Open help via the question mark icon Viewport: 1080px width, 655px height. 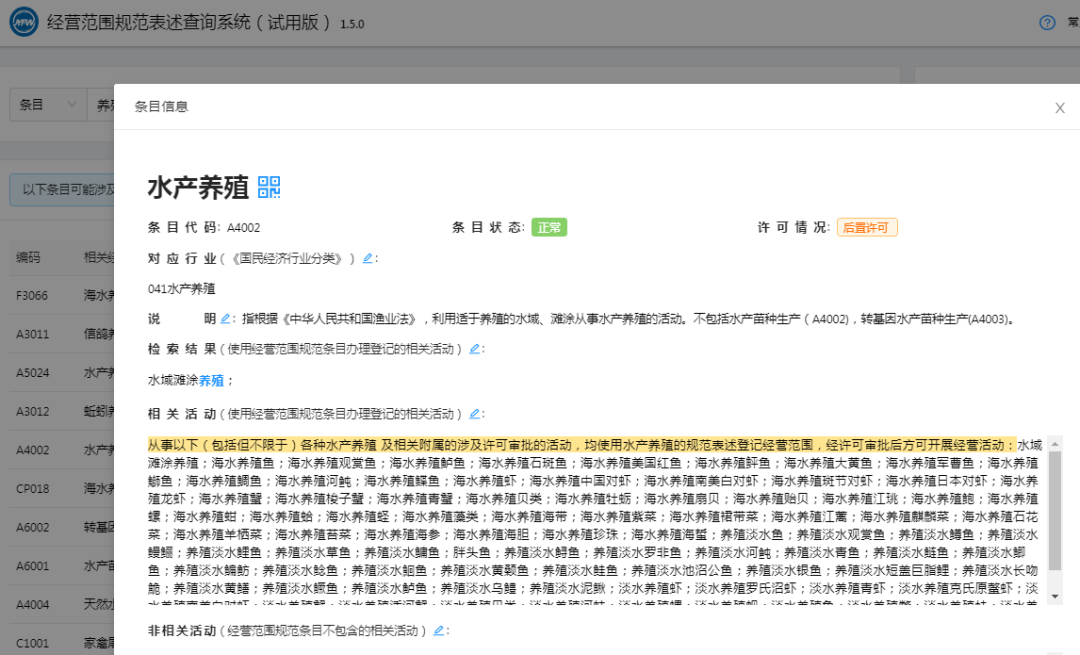coord(1047,23)
